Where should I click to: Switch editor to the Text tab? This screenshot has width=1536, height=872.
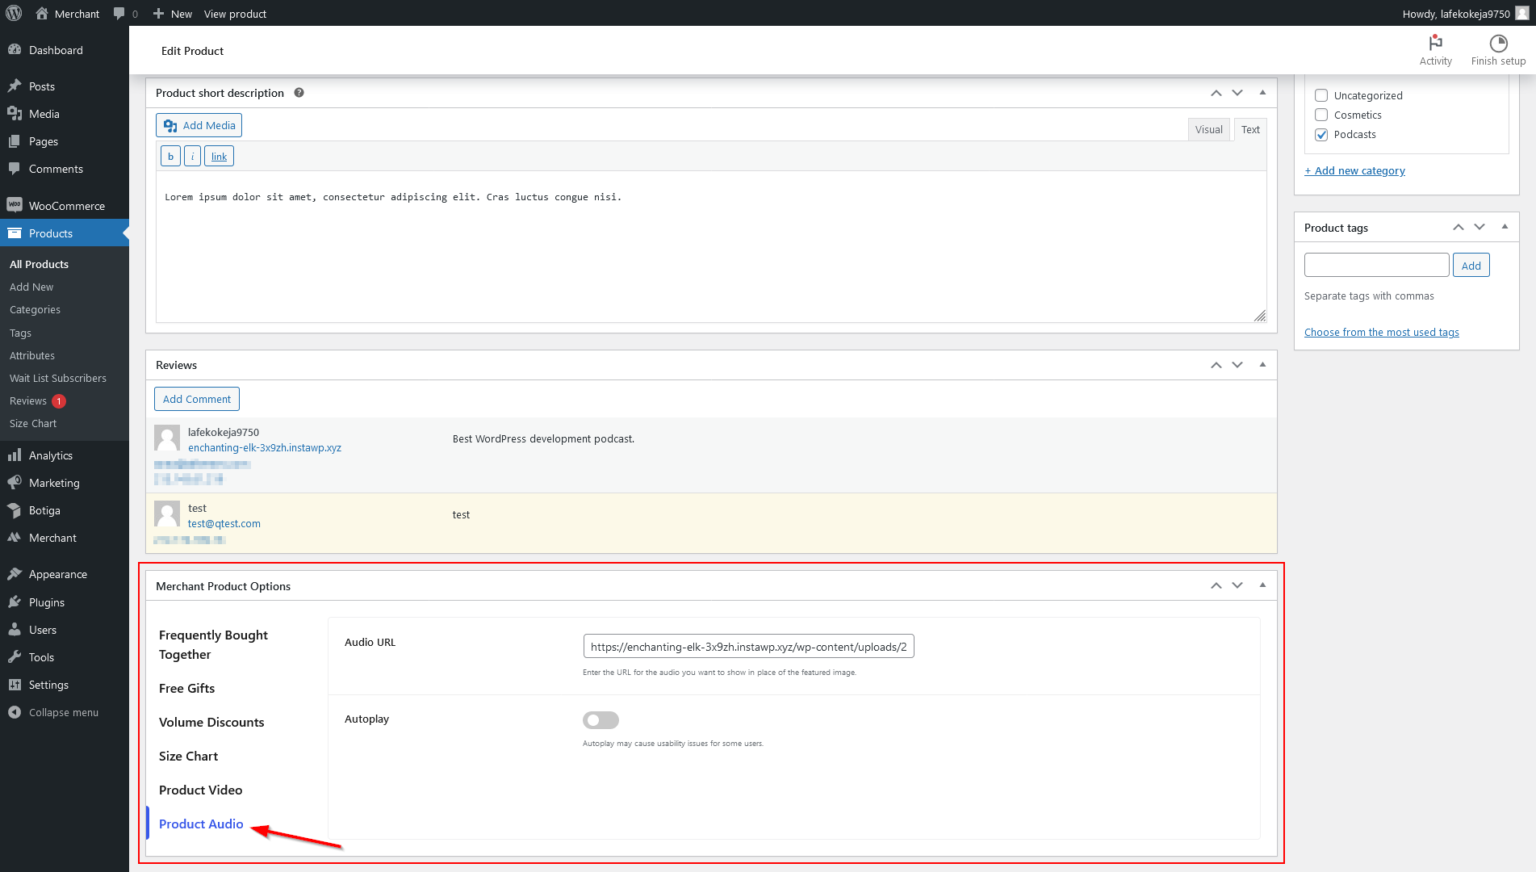pyautogui.click(x=1250, y=130)
